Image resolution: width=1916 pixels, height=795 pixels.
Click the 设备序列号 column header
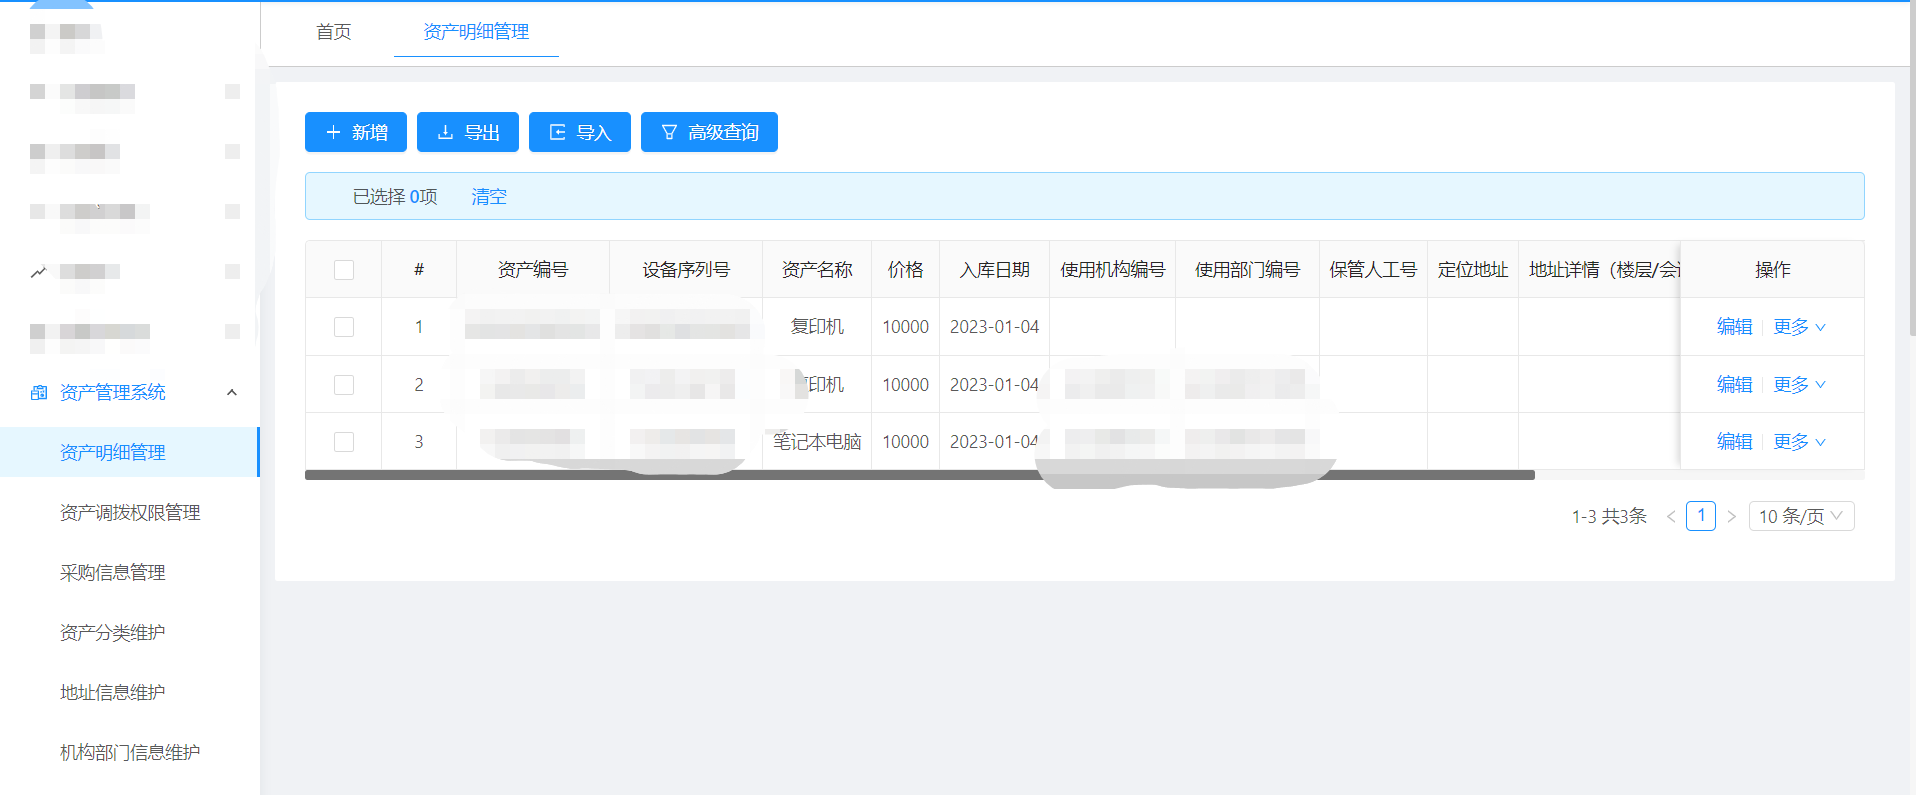[686, 270]
